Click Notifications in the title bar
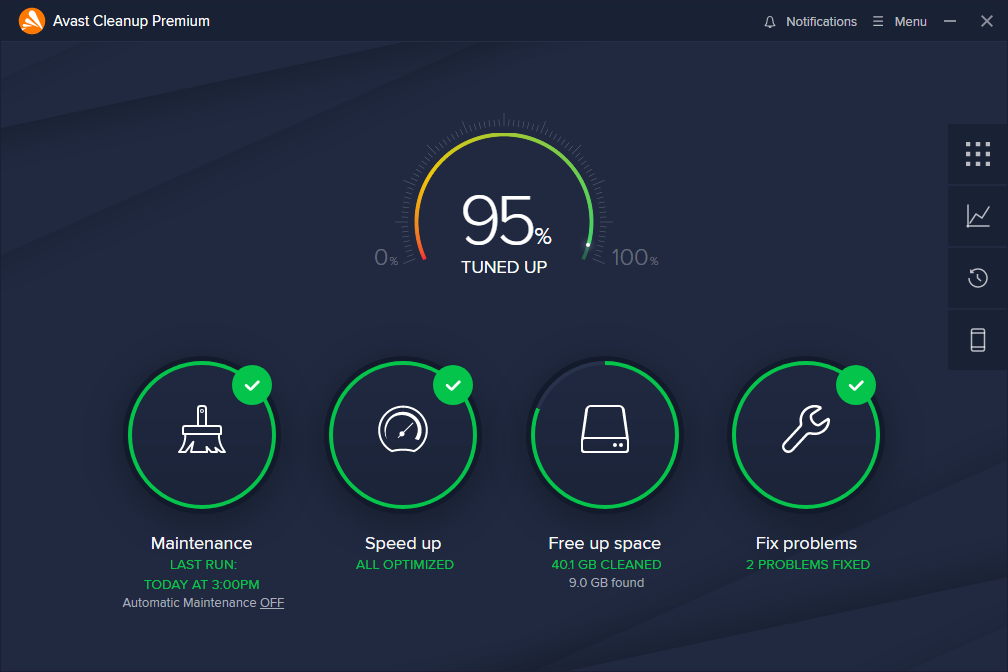 (820, 21)
